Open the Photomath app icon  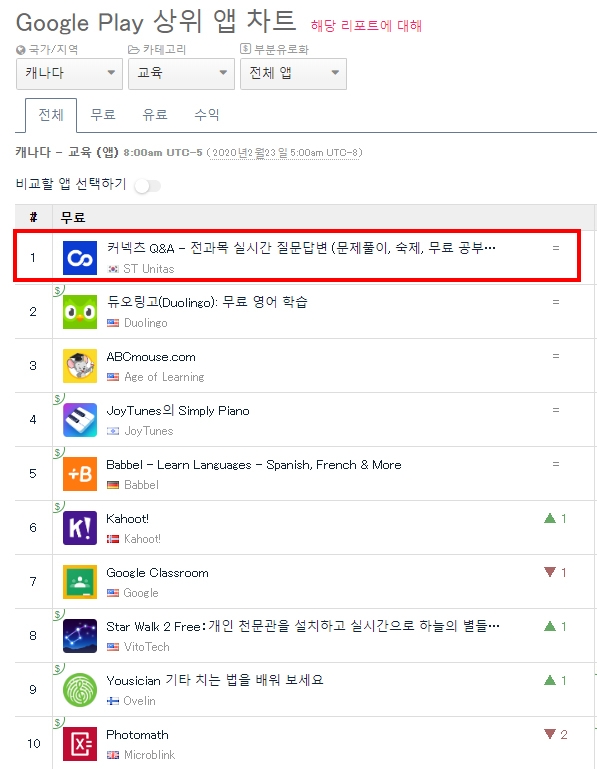coord(80,743)
